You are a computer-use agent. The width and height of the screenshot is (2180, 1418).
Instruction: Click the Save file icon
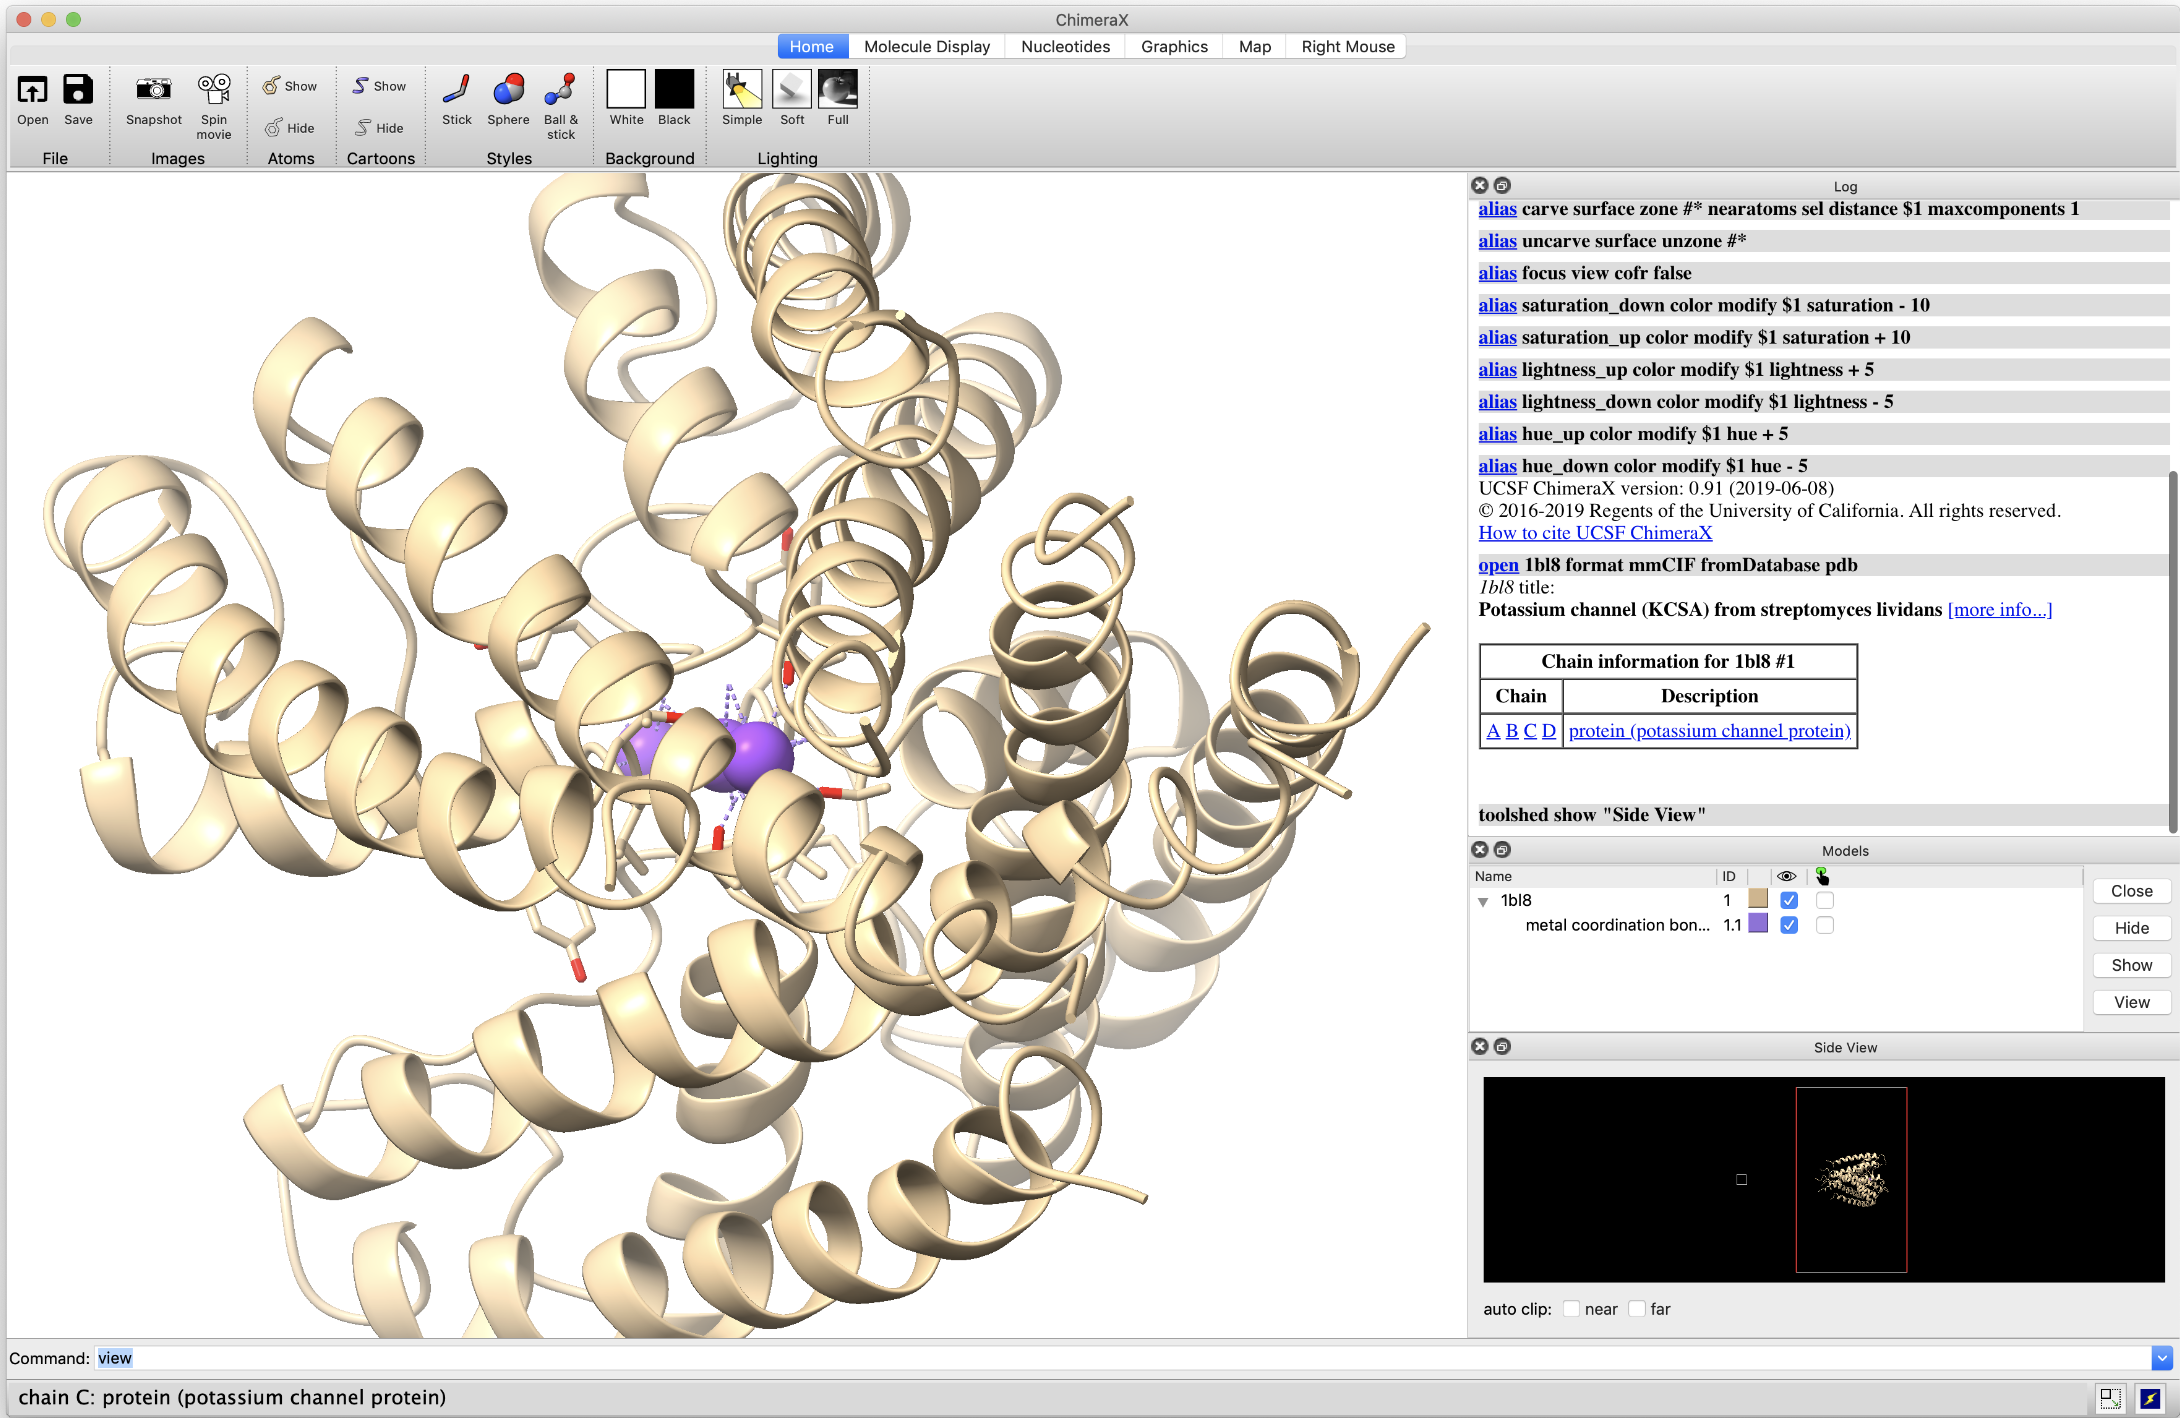pos(78,90)
